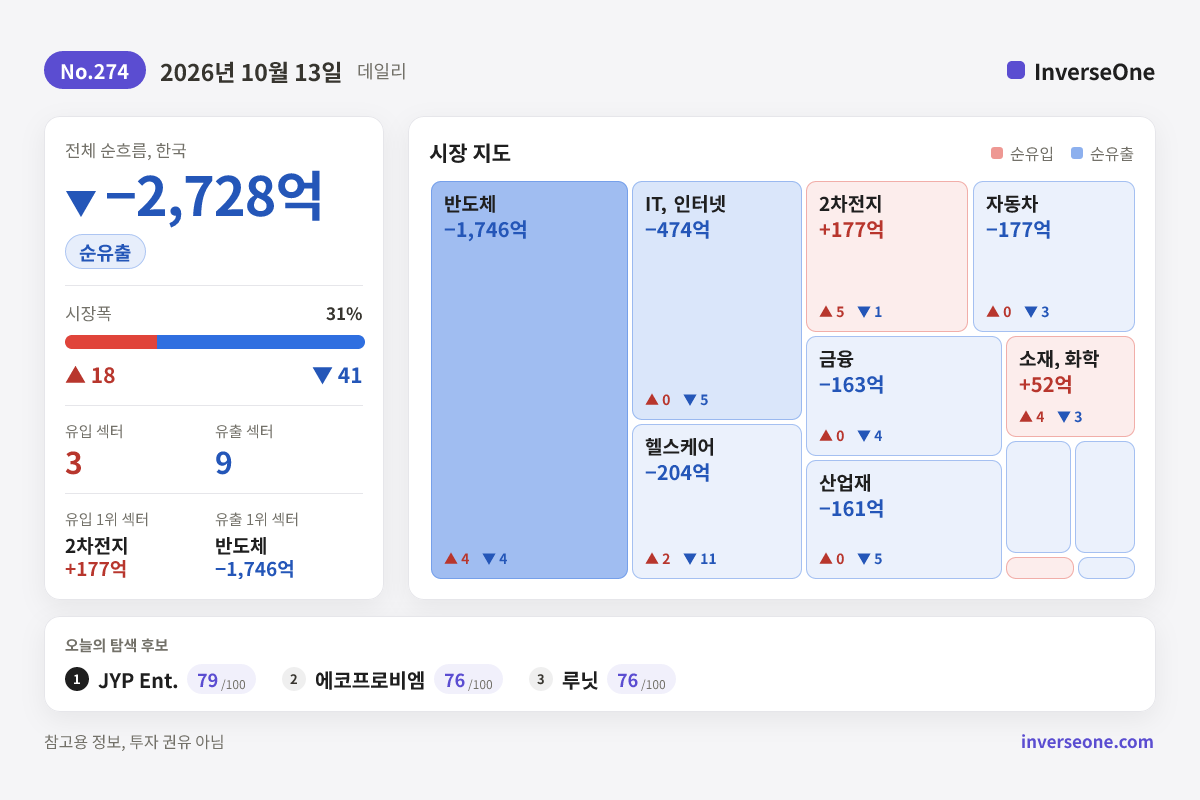Click the 유입 섹터 count 3
Image resolution: width=1200 pixels, height=800 pixels.
point(73,463)
